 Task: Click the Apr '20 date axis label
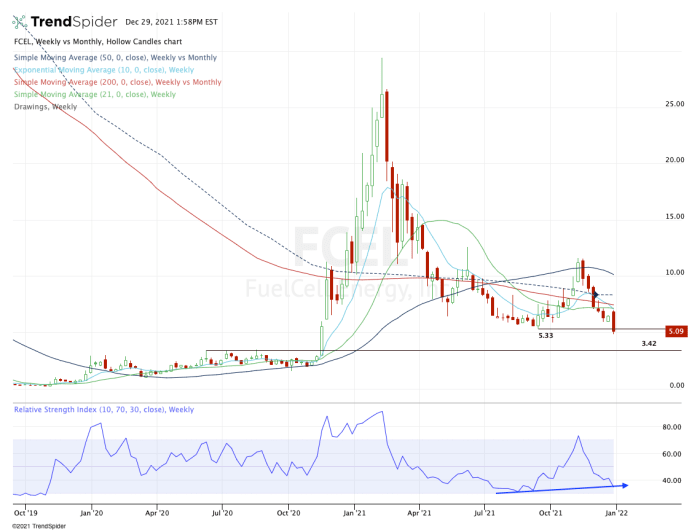[157, 513]
